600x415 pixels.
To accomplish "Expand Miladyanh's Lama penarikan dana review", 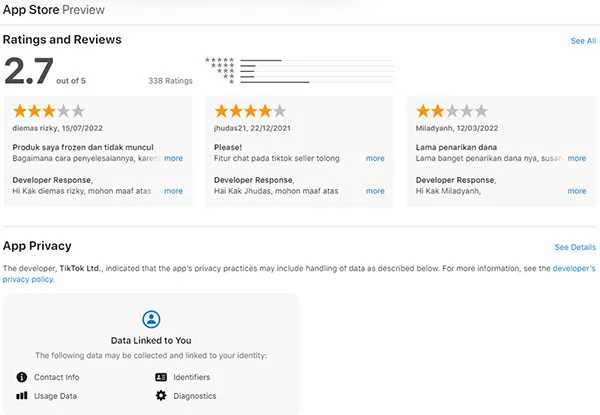I will point(577,158).
